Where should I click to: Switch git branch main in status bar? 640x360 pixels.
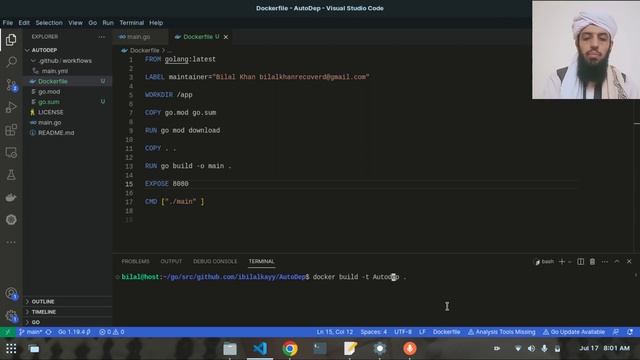click(30, 332)
